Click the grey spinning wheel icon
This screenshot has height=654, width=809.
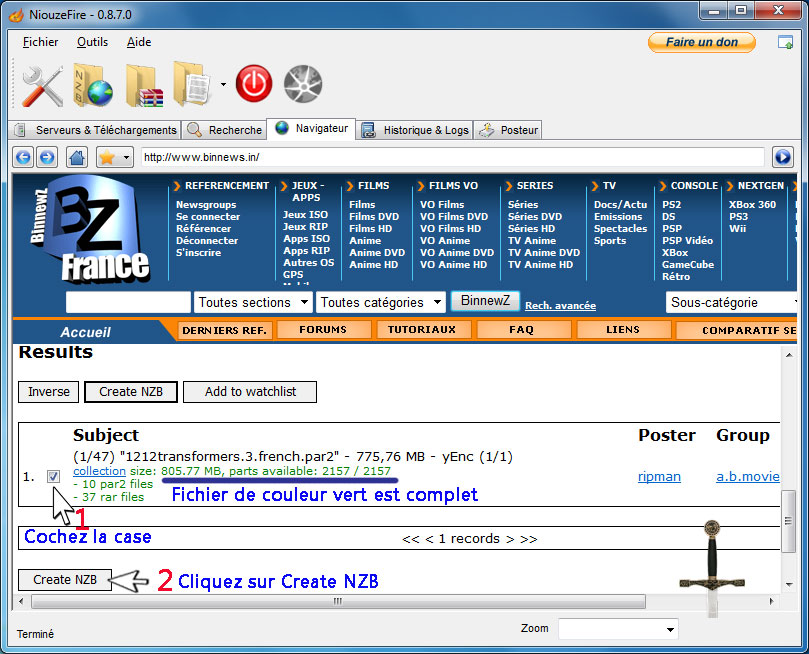303,84
